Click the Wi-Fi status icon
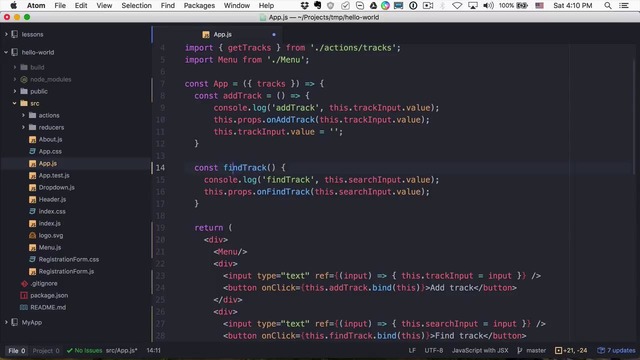This screenshot has width=640, height=360. 457,5
